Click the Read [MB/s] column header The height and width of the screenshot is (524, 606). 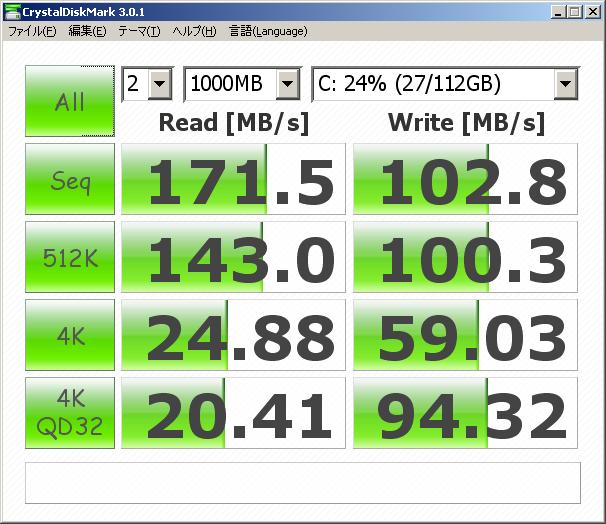234,123
